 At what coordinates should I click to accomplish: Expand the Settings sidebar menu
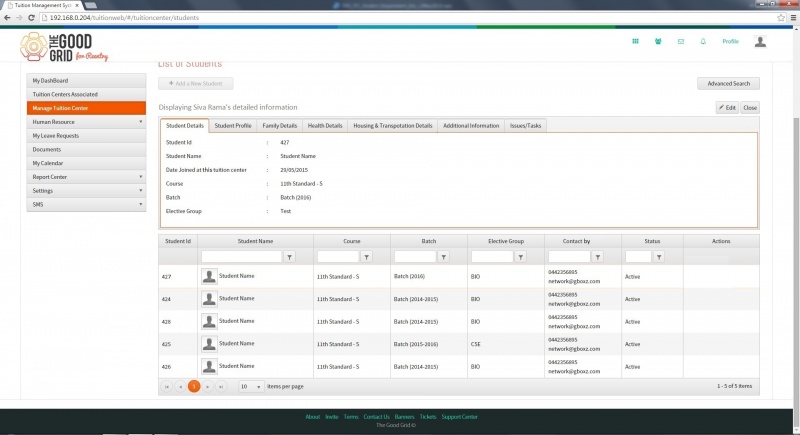click(x=86, y=191)
